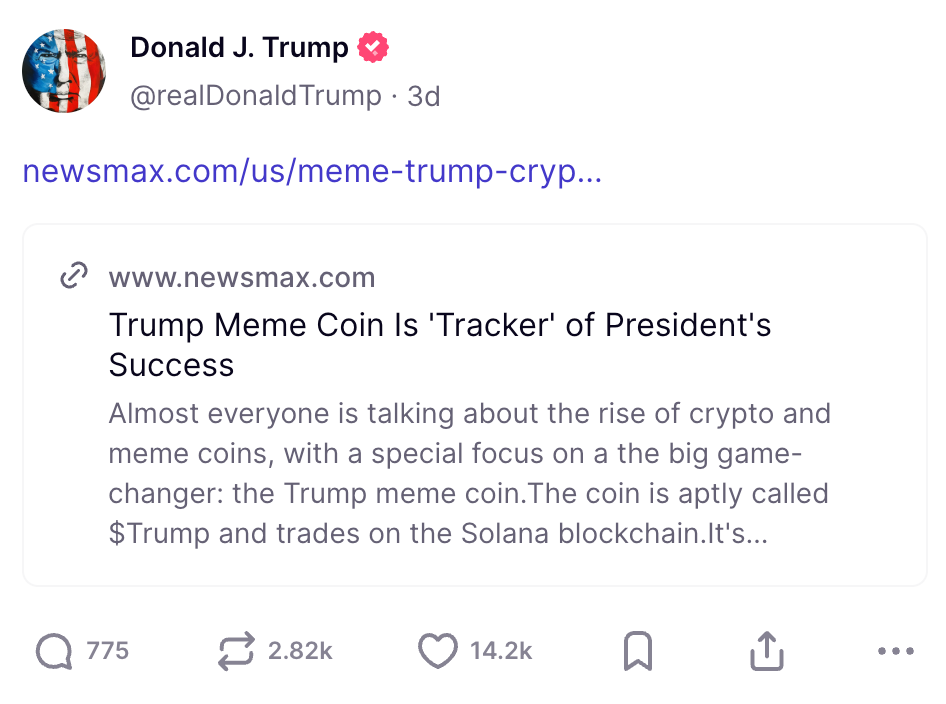The image size is (946, 704).
Task: Click the reply speech bubble icon
Action: coord(54,652)
